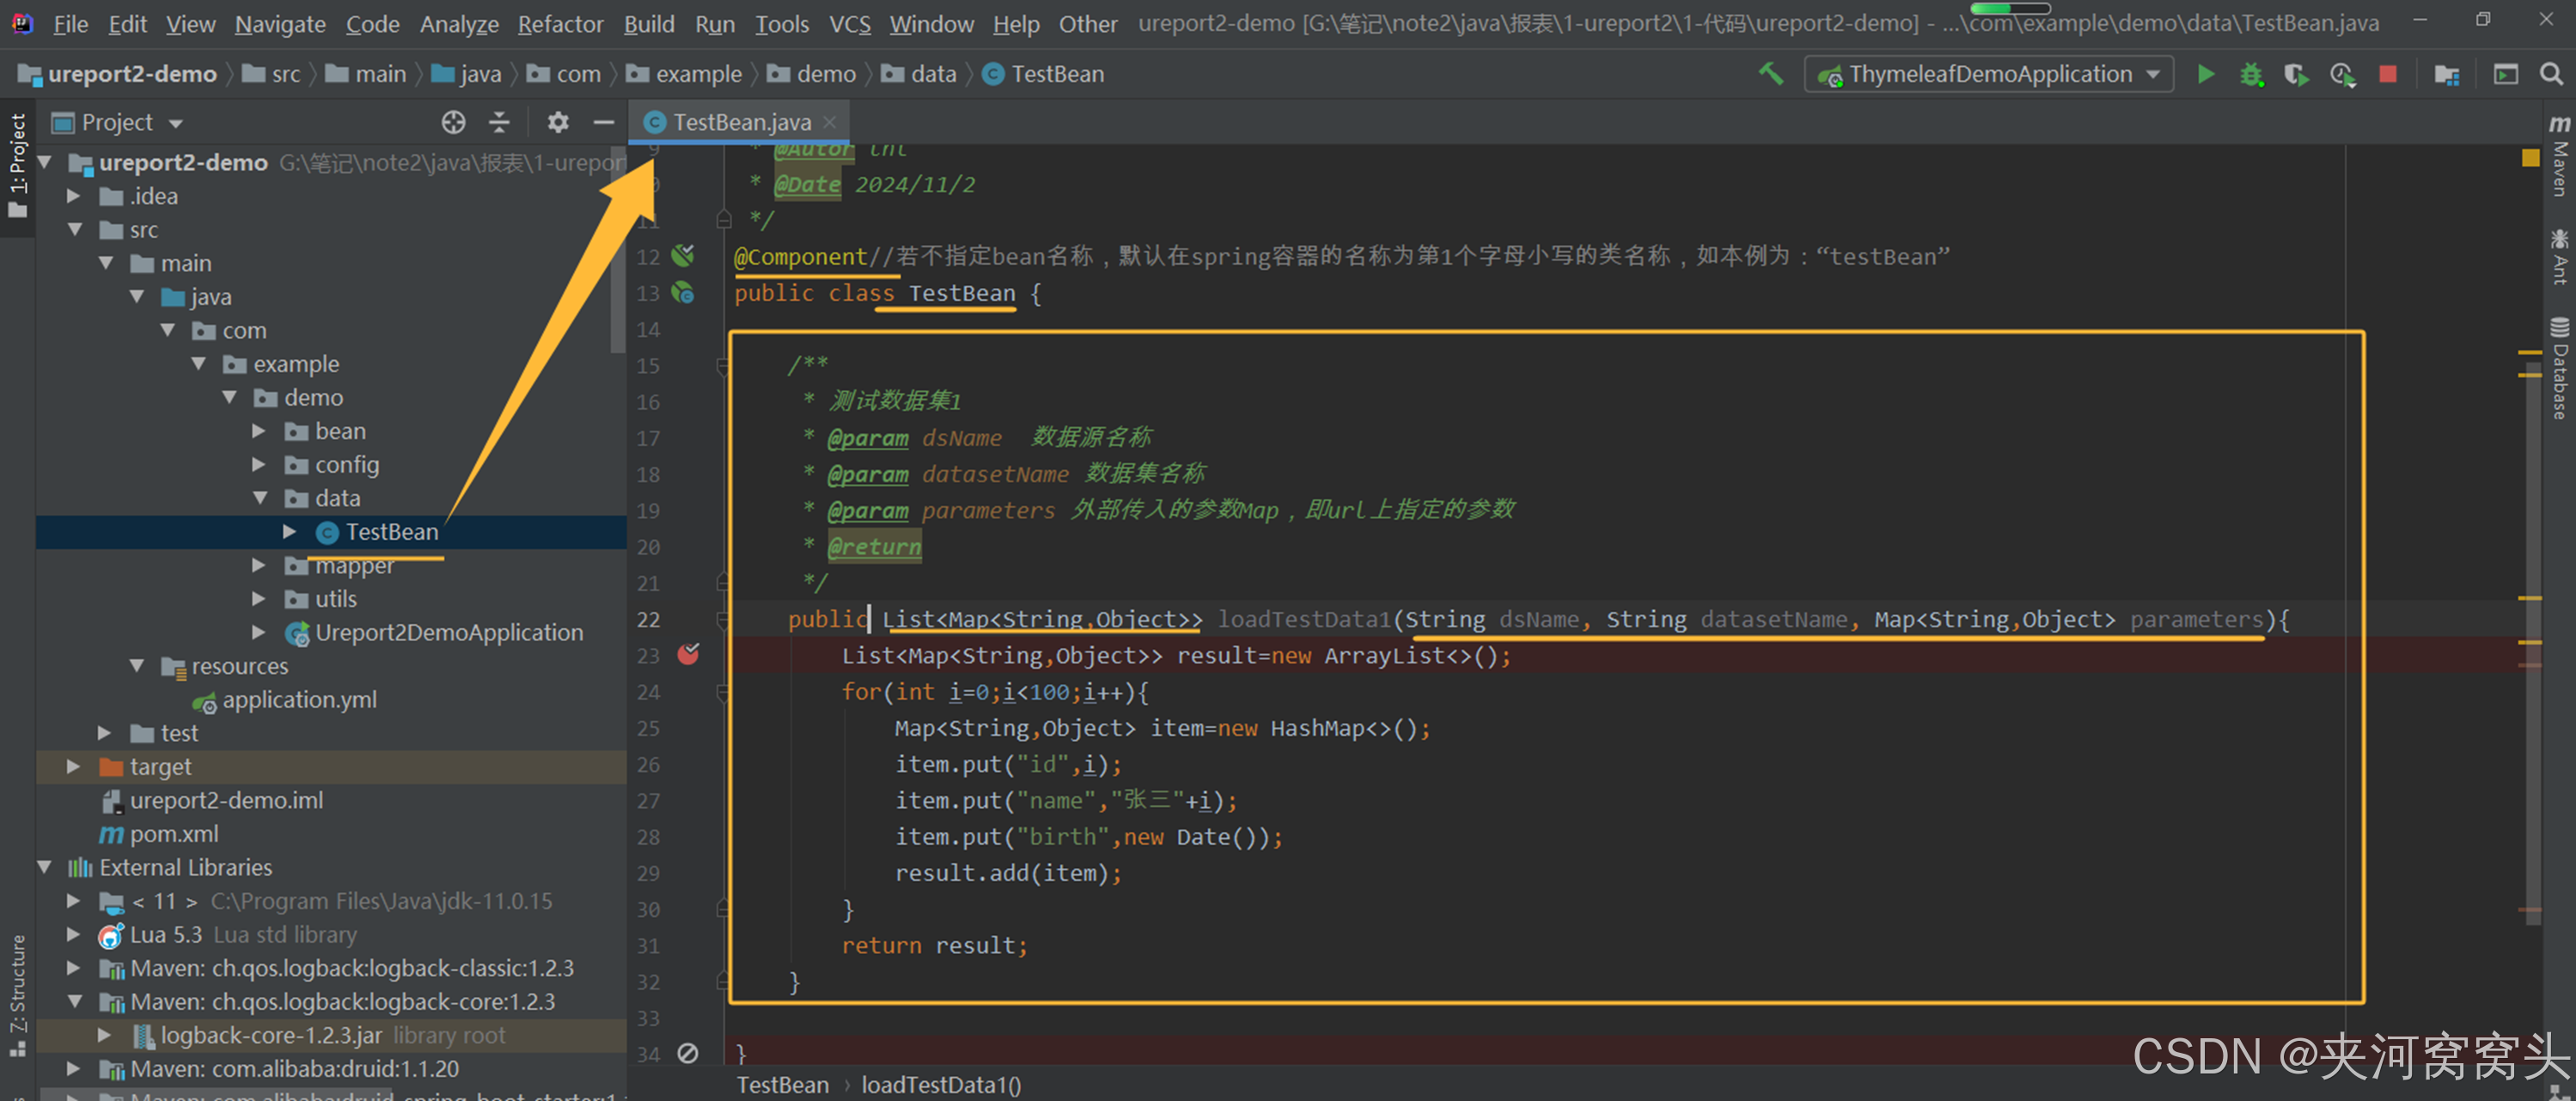Click the Project panel settings gear
The height and width of the screenshot is (1101, 2576).
558,122
